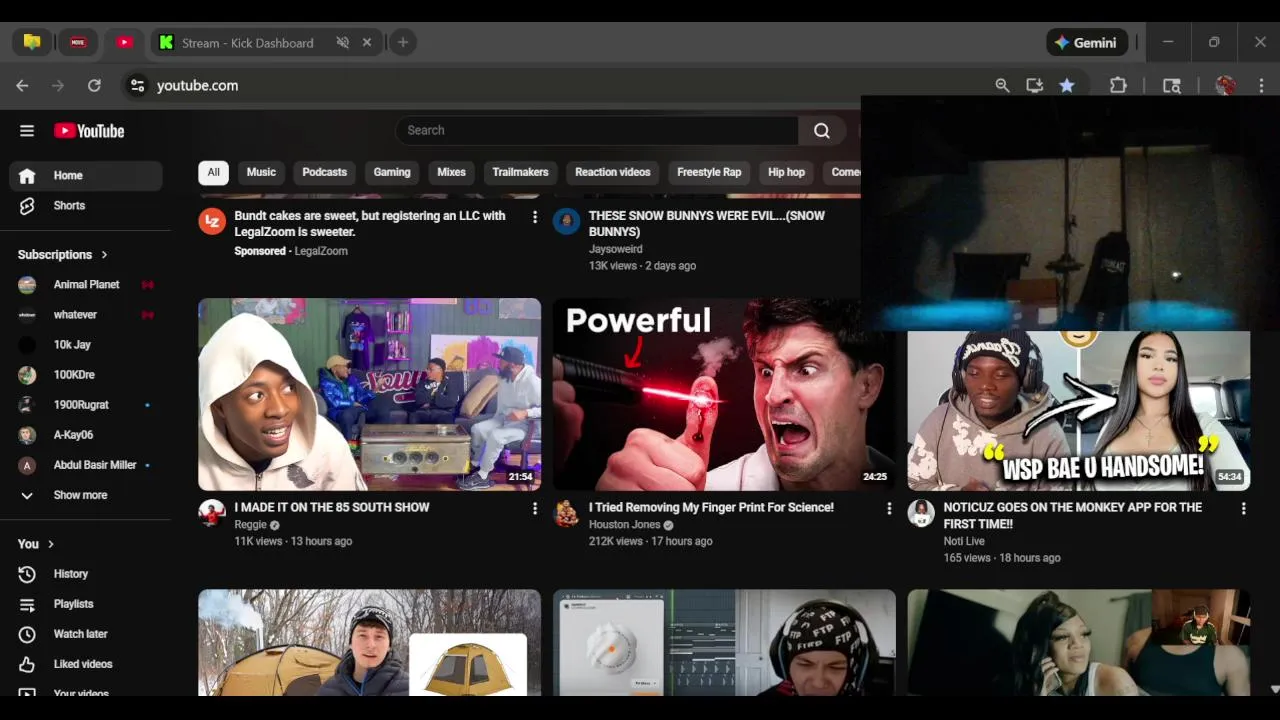The height and width of the screenshot is (720, 1280).
Task: Close the Stream - Kick Dashboard tab
Action: point(367,43)
